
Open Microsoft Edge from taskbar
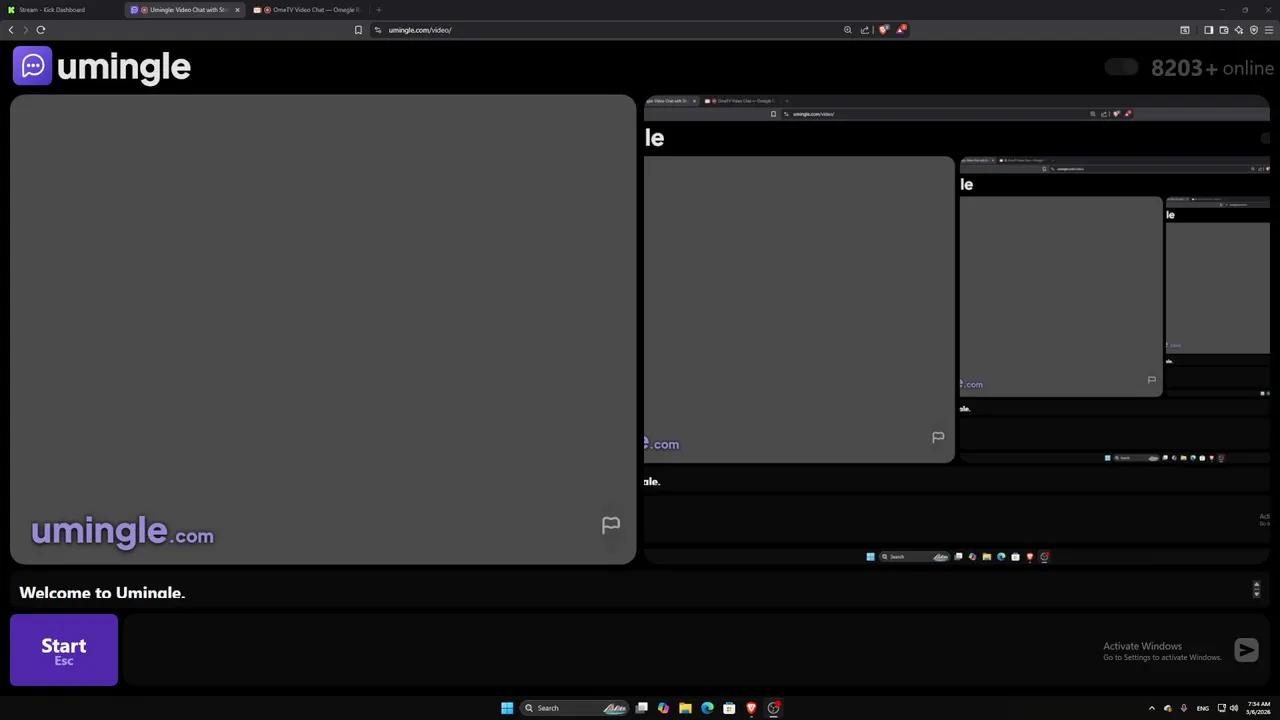click(707, 708)
